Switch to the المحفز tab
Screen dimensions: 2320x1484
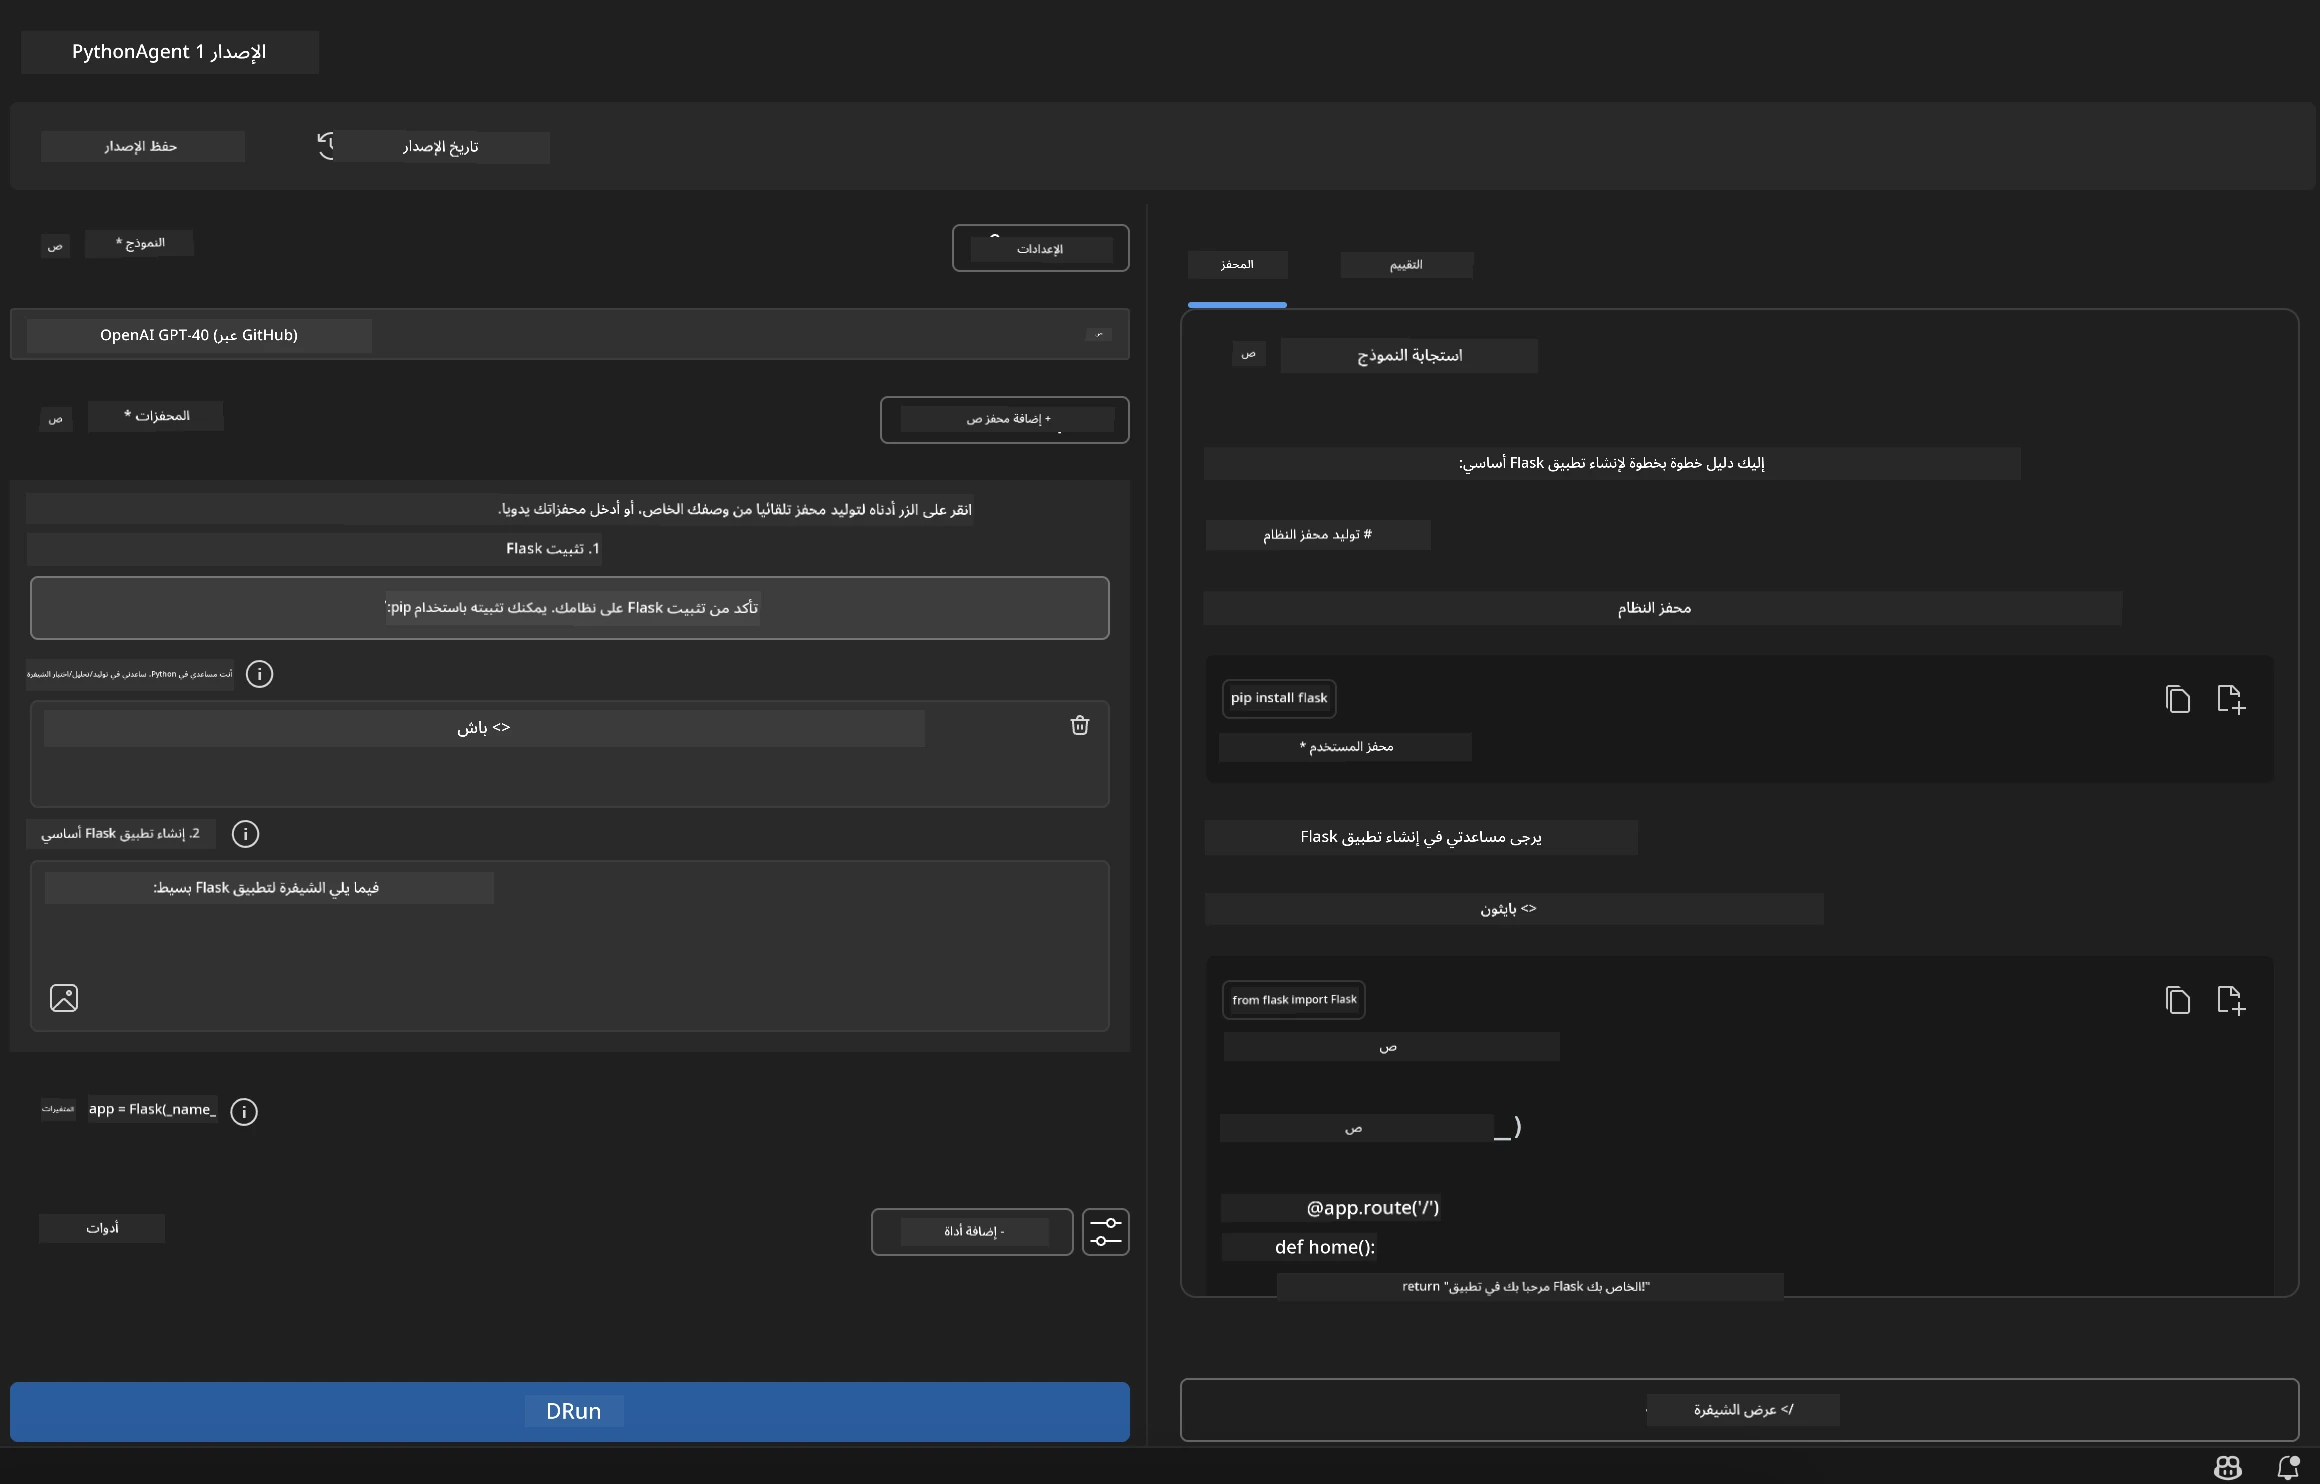click(x=1237, y=265)
